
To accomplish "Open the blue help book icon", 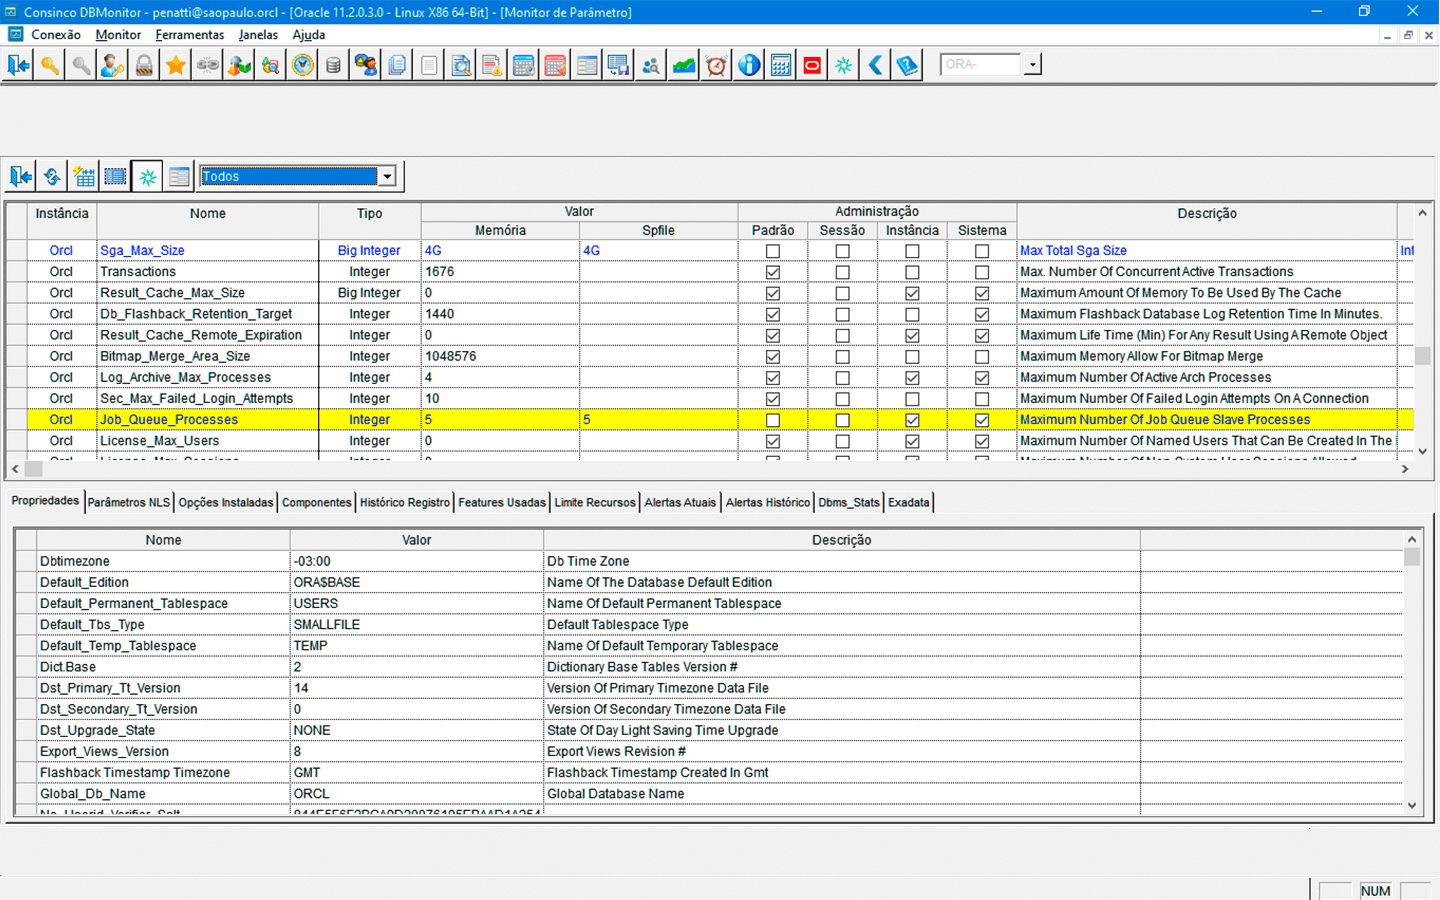I will coord(907,66).
